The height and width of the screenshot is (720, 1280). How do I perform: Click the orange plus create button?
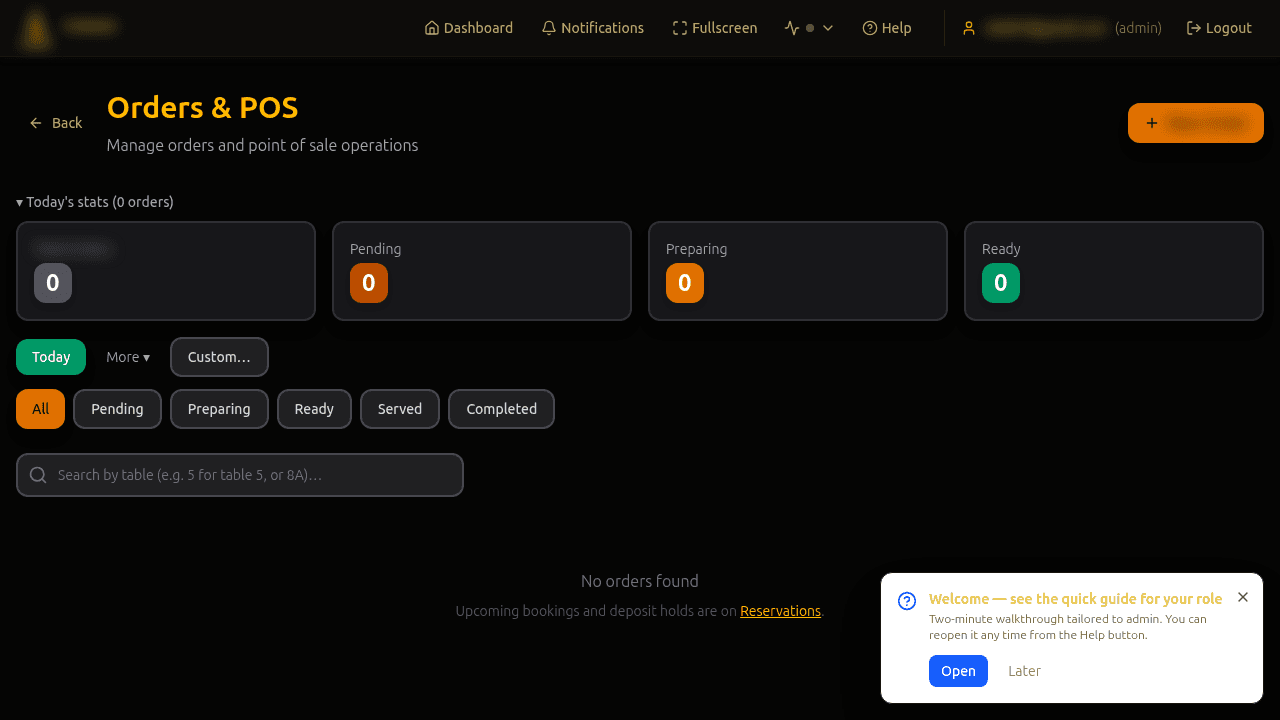1196,123
